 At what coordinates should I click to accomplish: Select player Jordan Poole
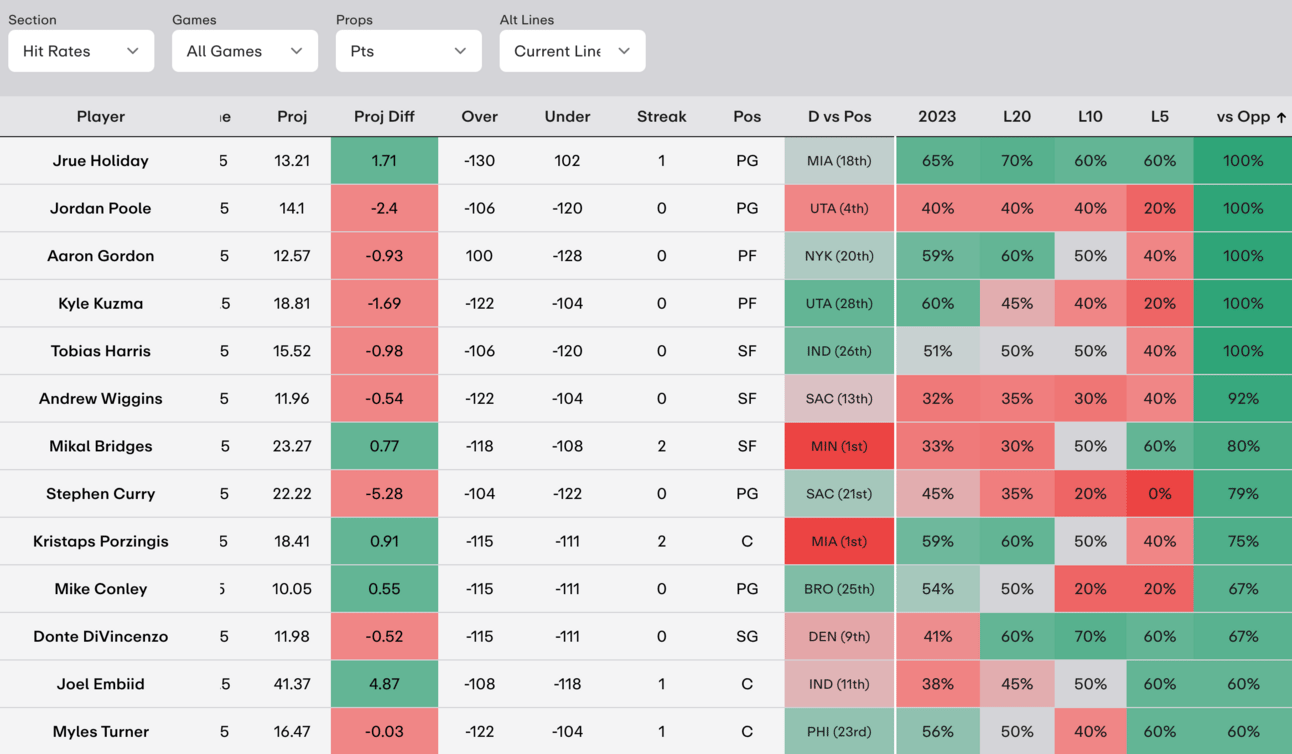click(101, 208)
